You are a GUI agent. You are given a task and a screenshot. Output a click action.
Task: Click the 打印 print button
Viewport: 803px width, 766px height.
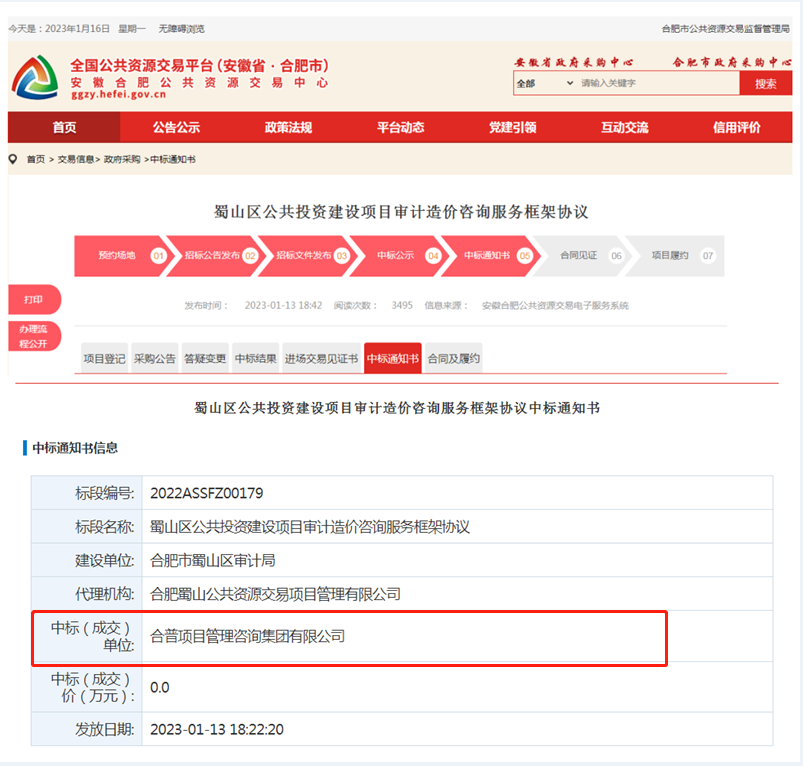coord(34,300)
